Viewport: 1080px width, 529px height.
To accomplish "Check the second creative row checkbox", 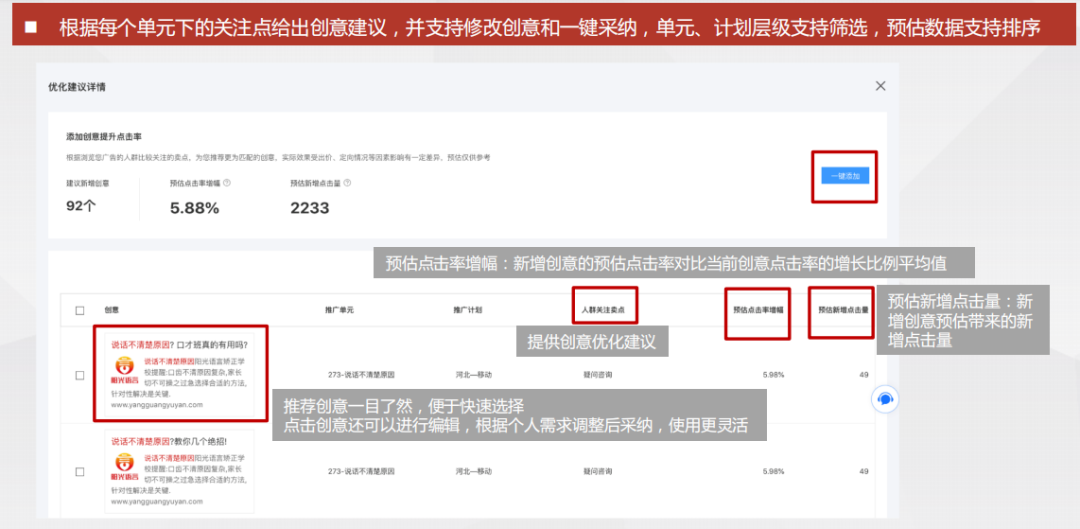I will coord(80,471).
